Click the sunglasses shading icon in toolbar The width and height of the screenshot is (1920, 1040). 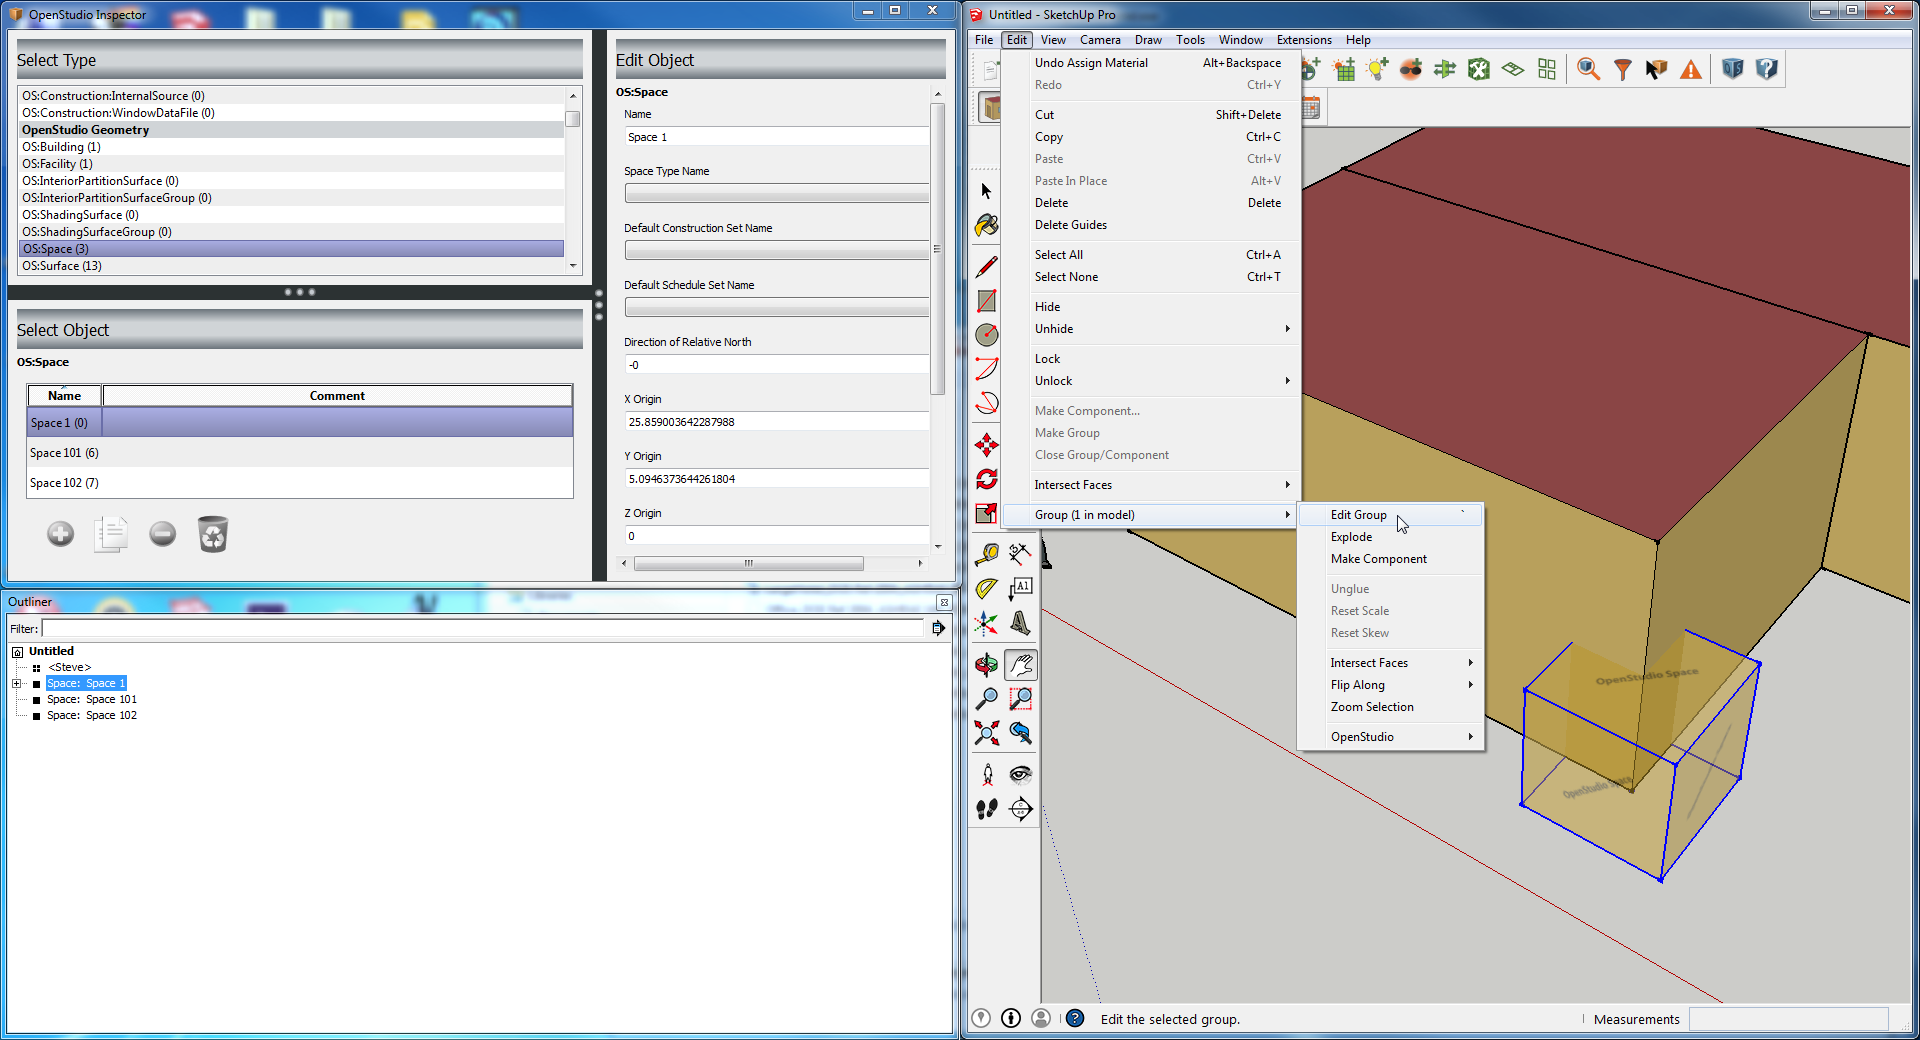1410,69
